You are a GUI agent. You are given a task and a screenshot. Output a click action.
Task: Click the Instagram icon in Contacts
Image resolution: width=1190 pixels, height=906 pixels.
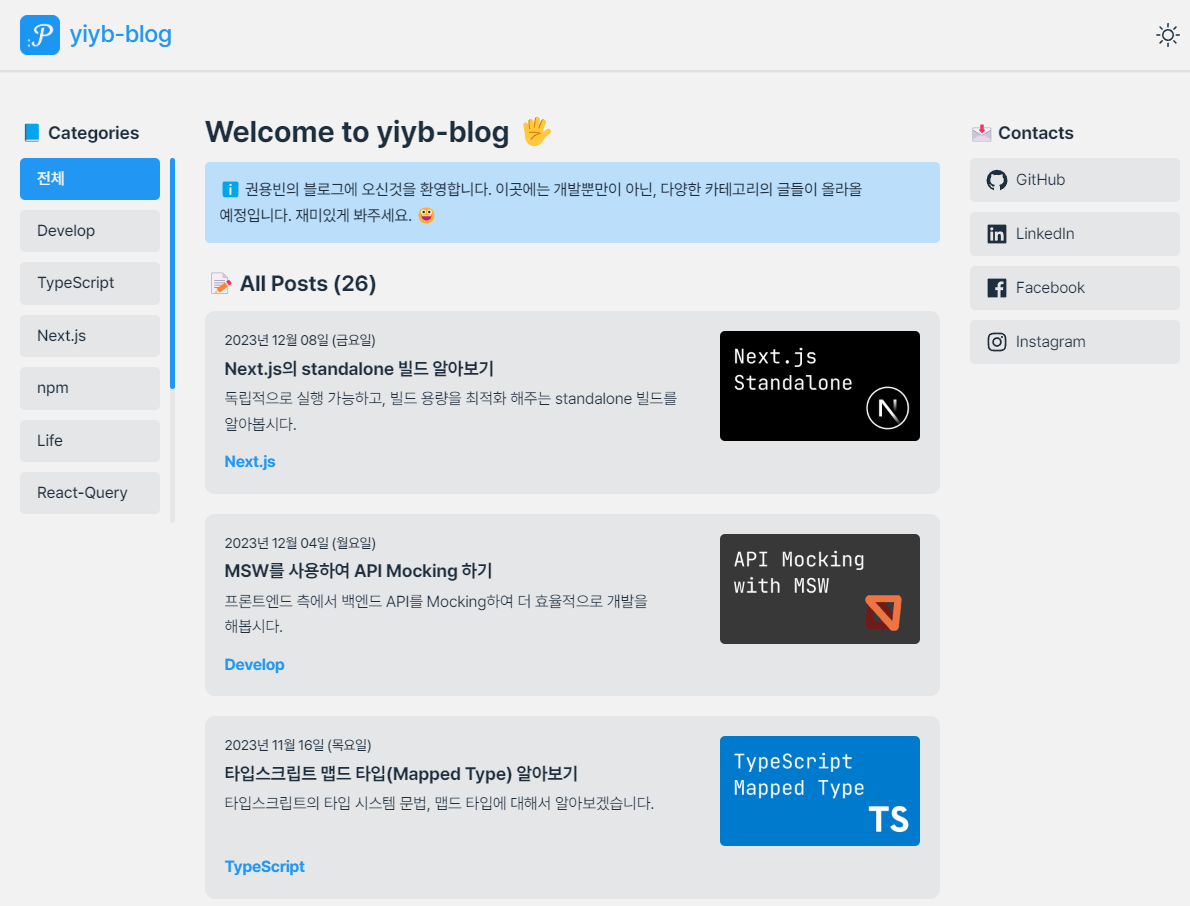click(x=996, y=342)
